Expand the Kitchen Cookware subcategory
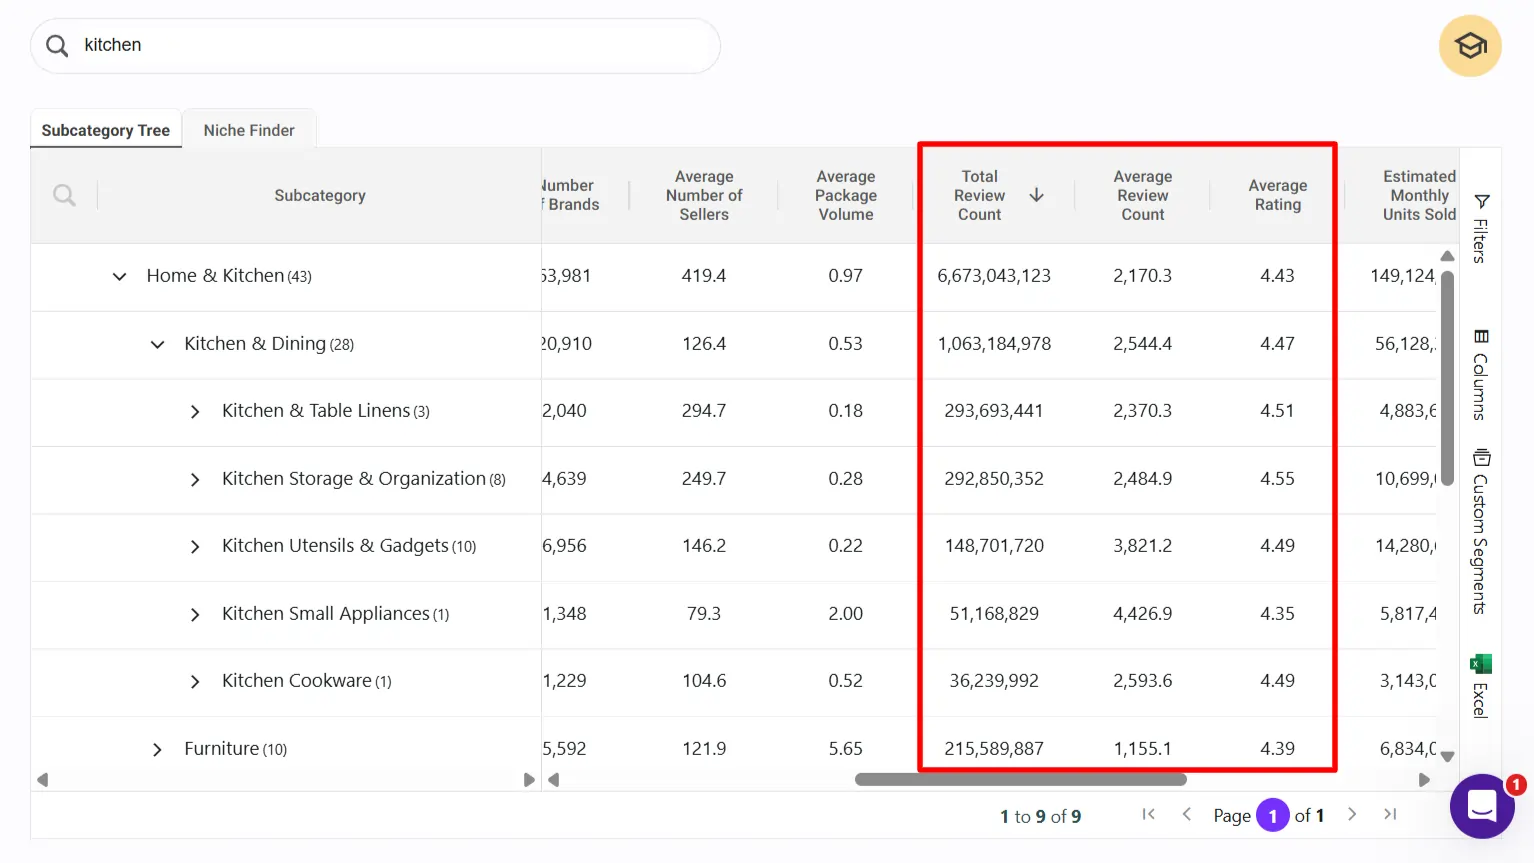This screenshot has width=1534, height=863. tap(194, 681)
